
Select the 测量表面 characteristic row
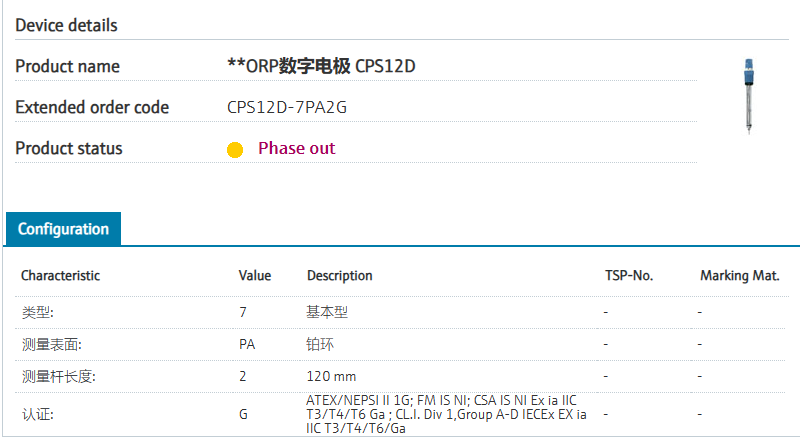pos(400,345)
